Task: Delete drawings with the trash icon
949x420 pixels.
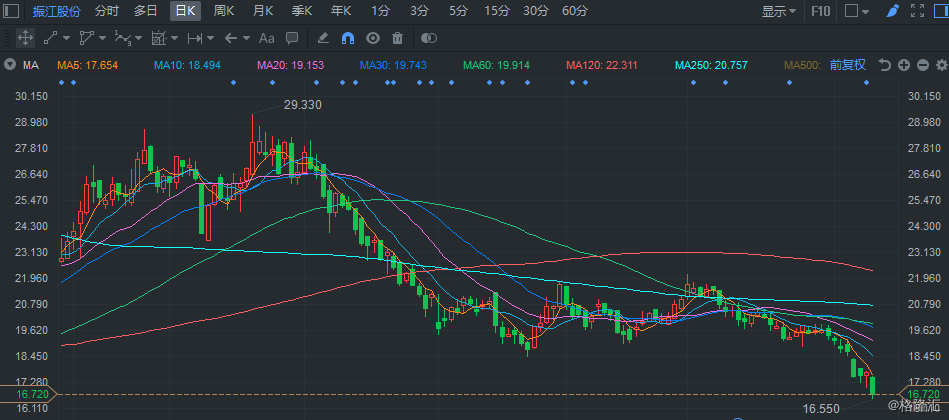Action: pyautogui.click(x=398, y=38)
